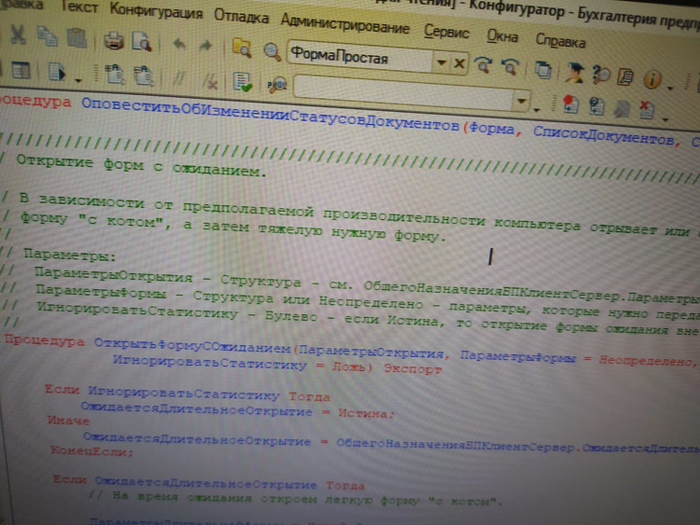Click the Print preview icon
700x525 pixels.
(141, 42)
